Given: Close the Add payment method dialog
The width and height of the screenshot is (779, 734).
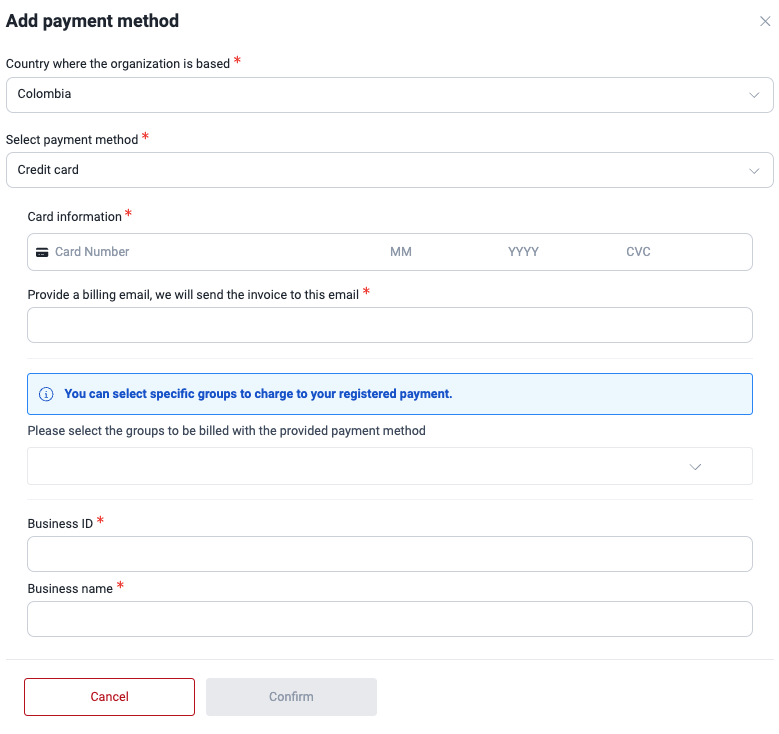Looking at the screenshot, I should 765,21.
